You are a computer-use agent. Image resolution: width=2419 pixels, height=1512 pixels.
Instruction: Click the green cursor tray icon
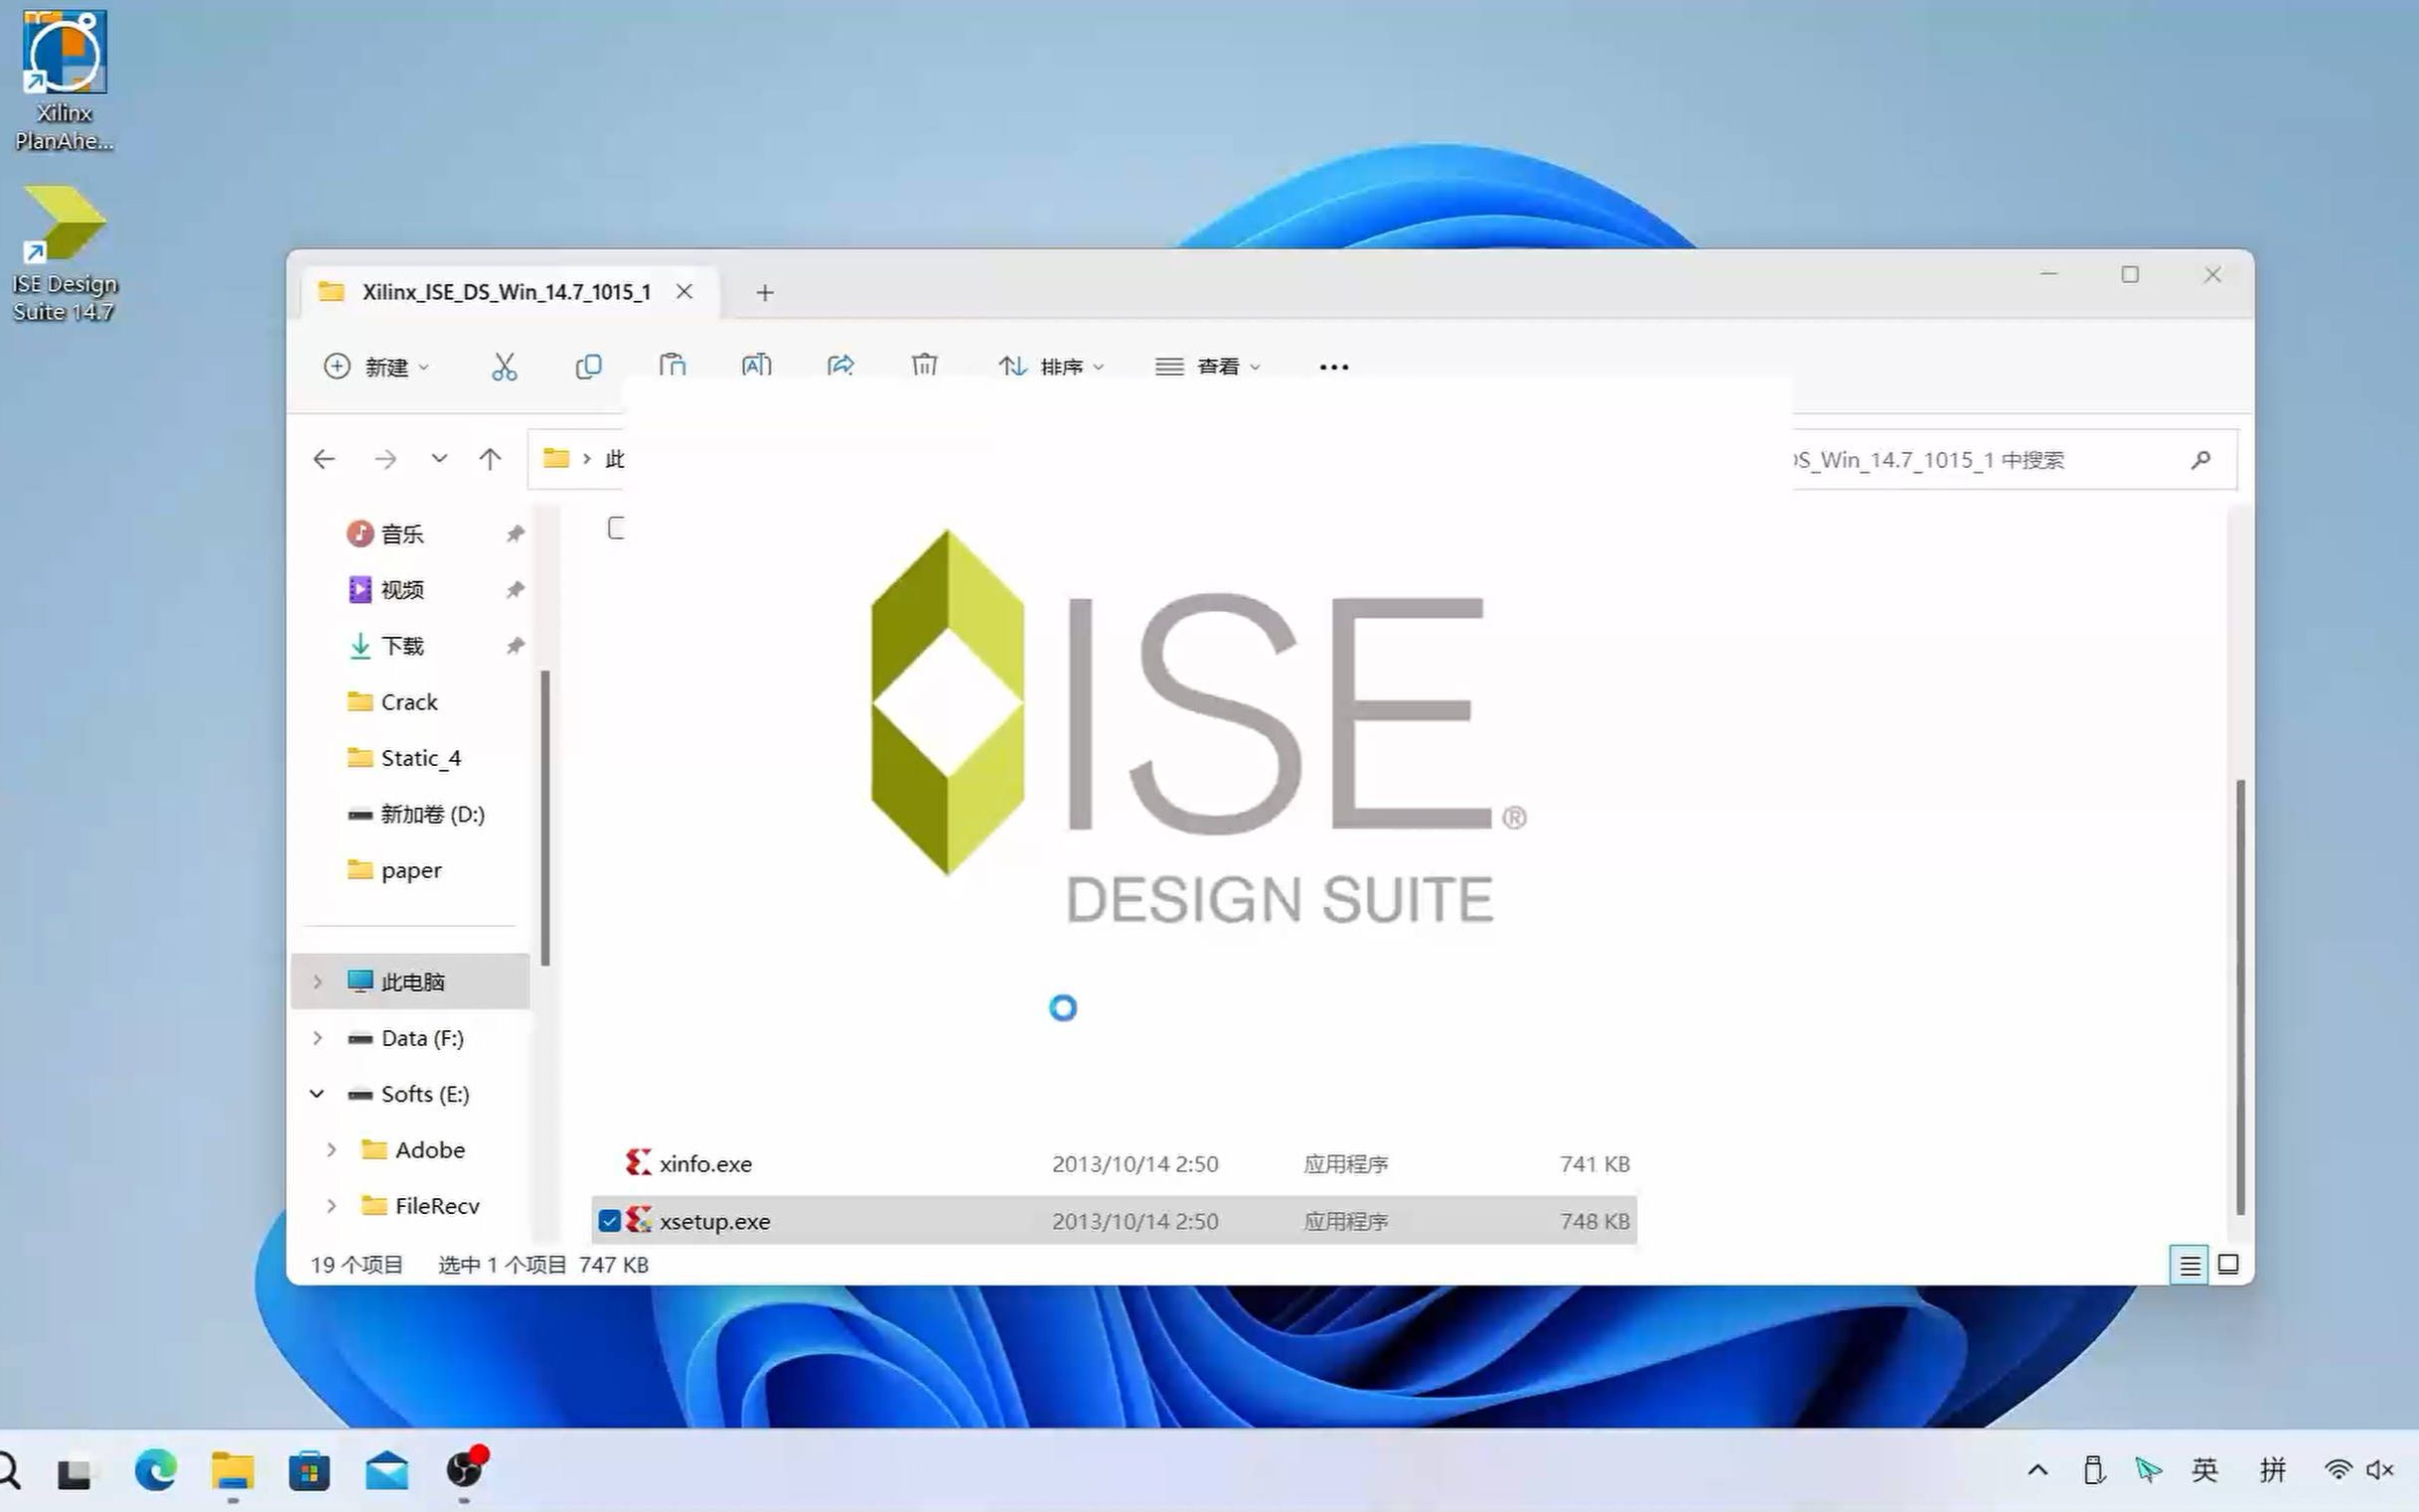(x=2147, y=1469)
